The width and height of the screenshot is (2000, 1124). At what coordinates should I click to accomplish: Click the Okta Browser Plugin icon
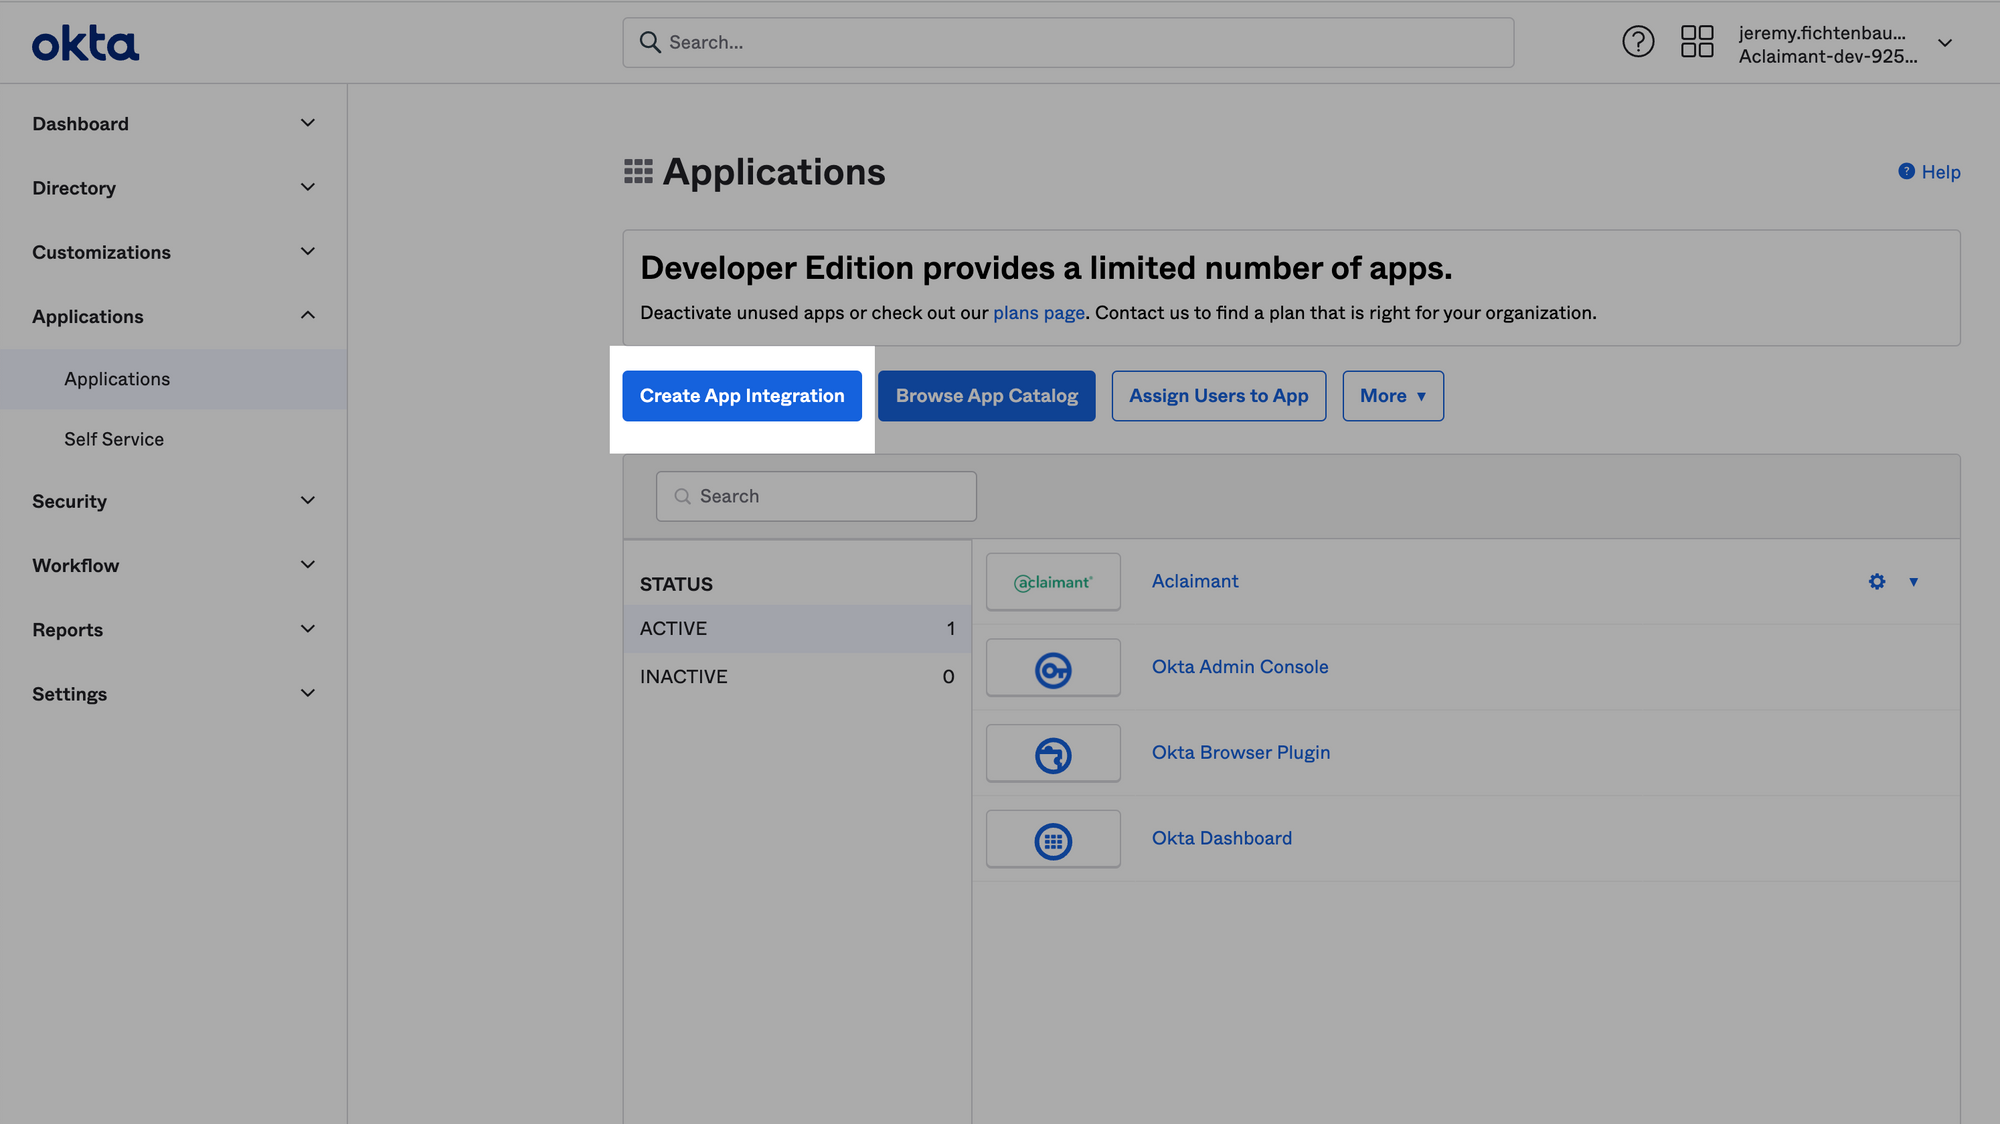1053,754
